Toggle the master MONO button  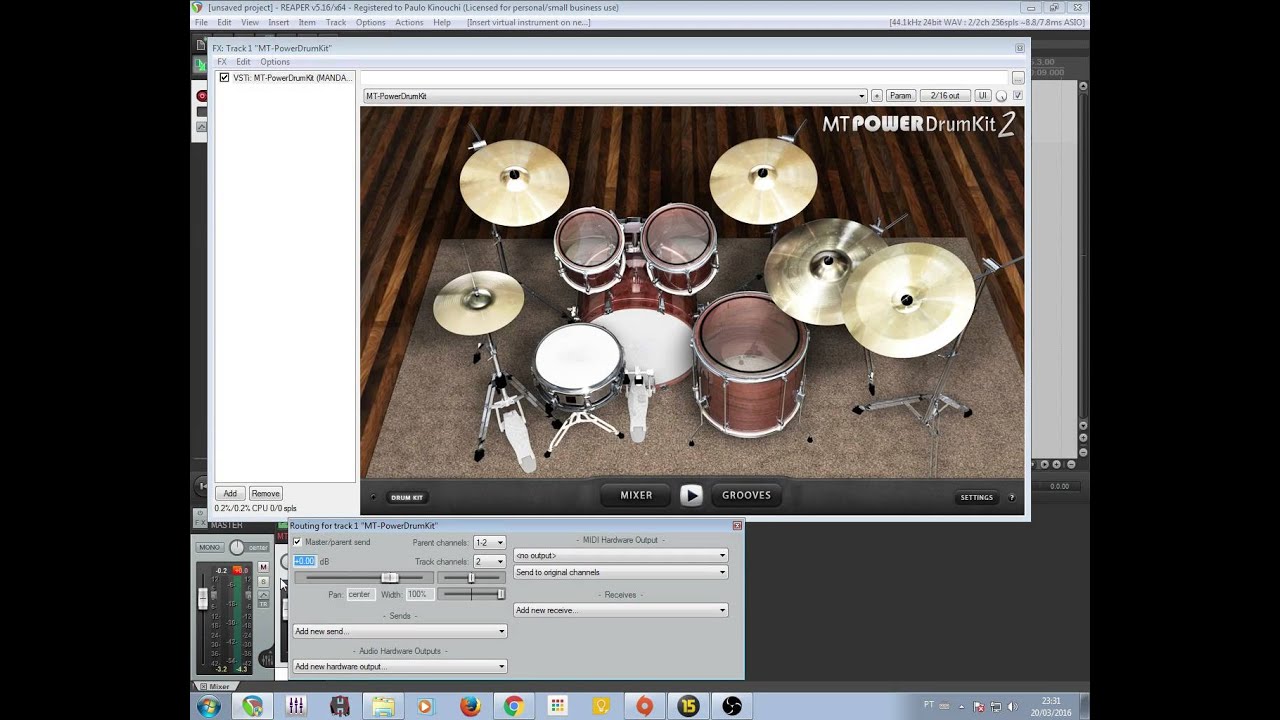point(209,547)
